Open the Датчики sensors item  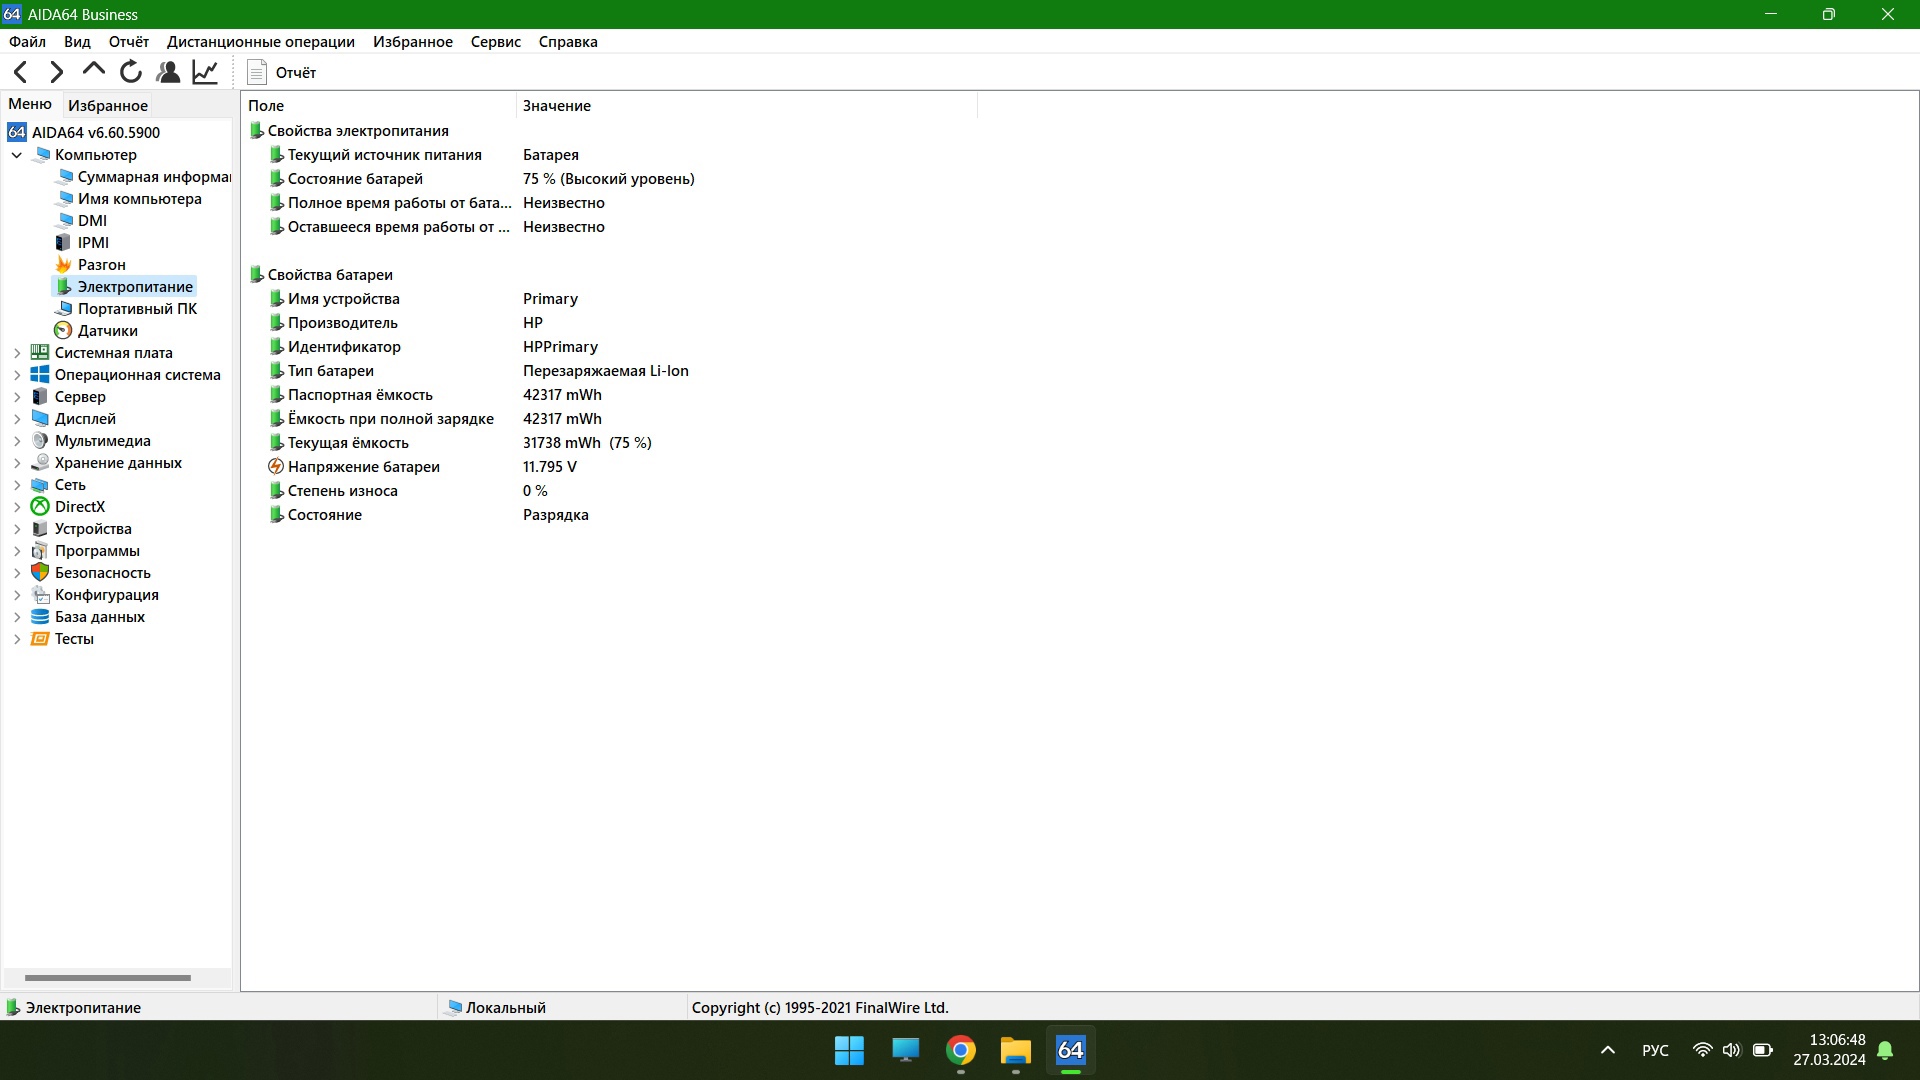point(107,331)
